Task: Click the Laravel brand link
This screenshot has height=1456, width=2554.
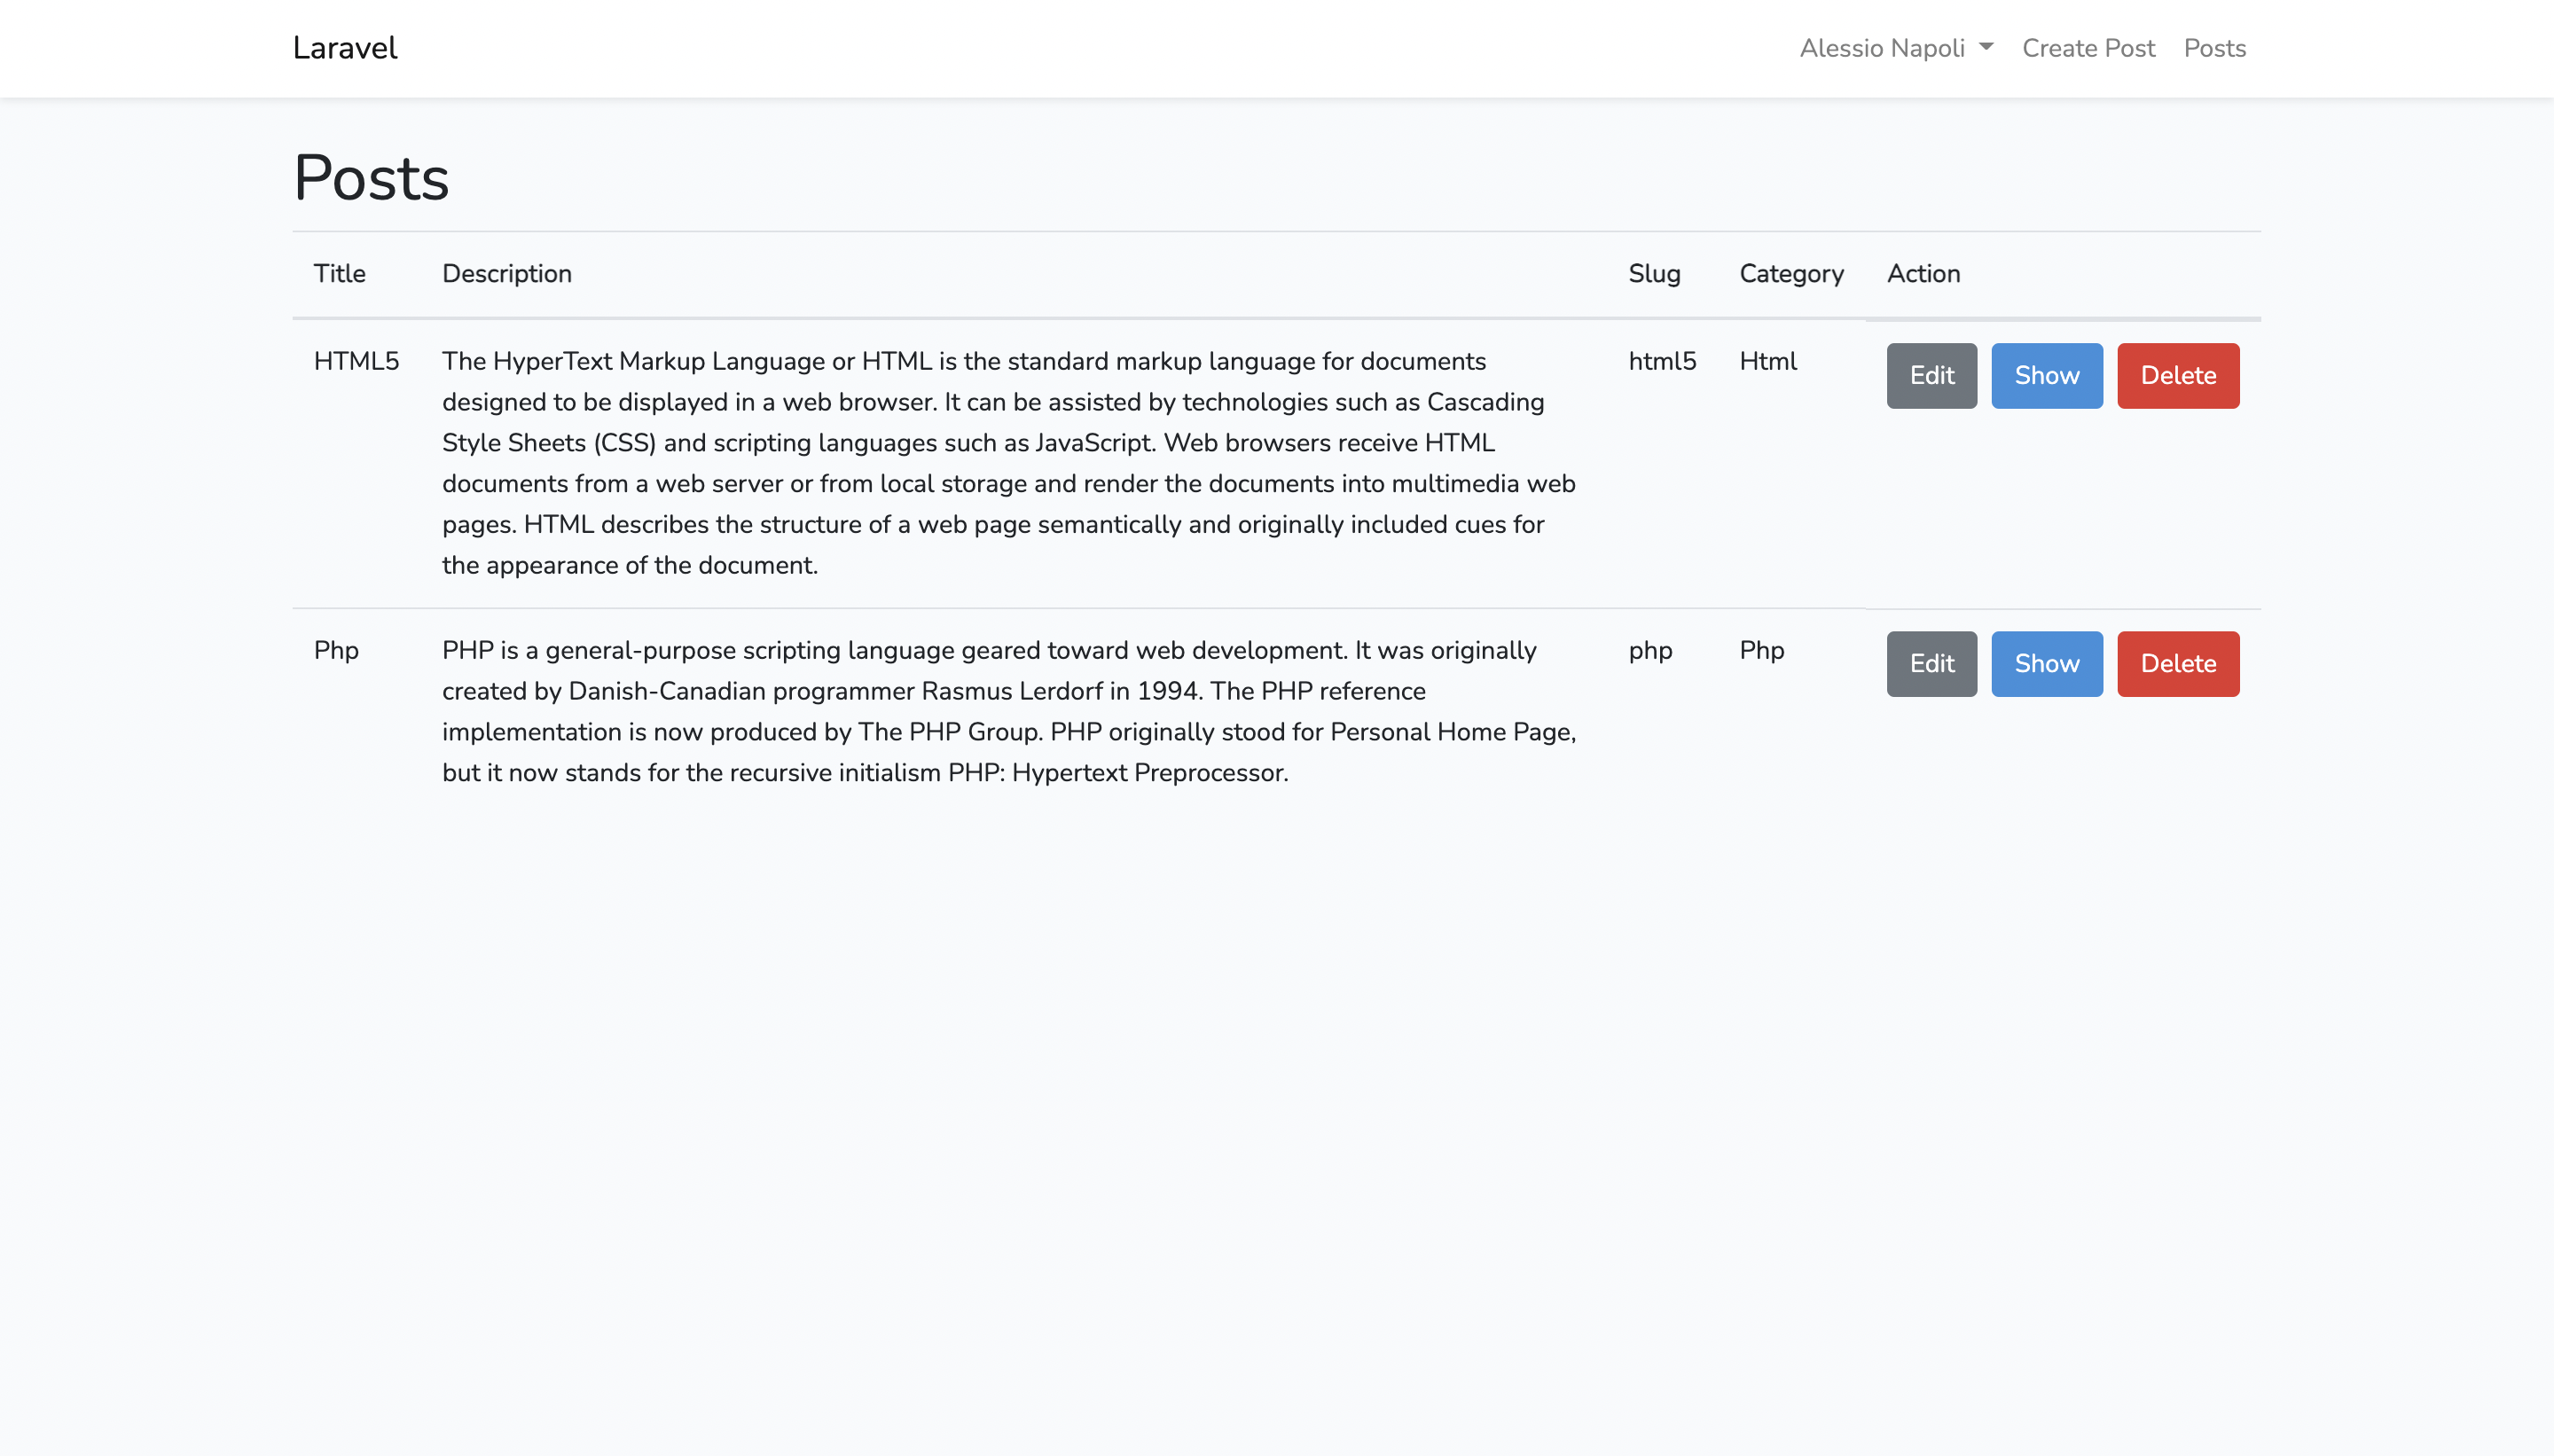Action: (x=344, y=47)
